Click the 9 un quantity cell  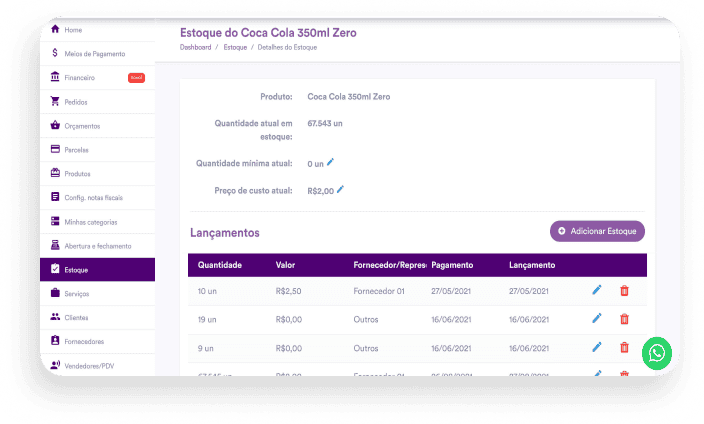206,348
